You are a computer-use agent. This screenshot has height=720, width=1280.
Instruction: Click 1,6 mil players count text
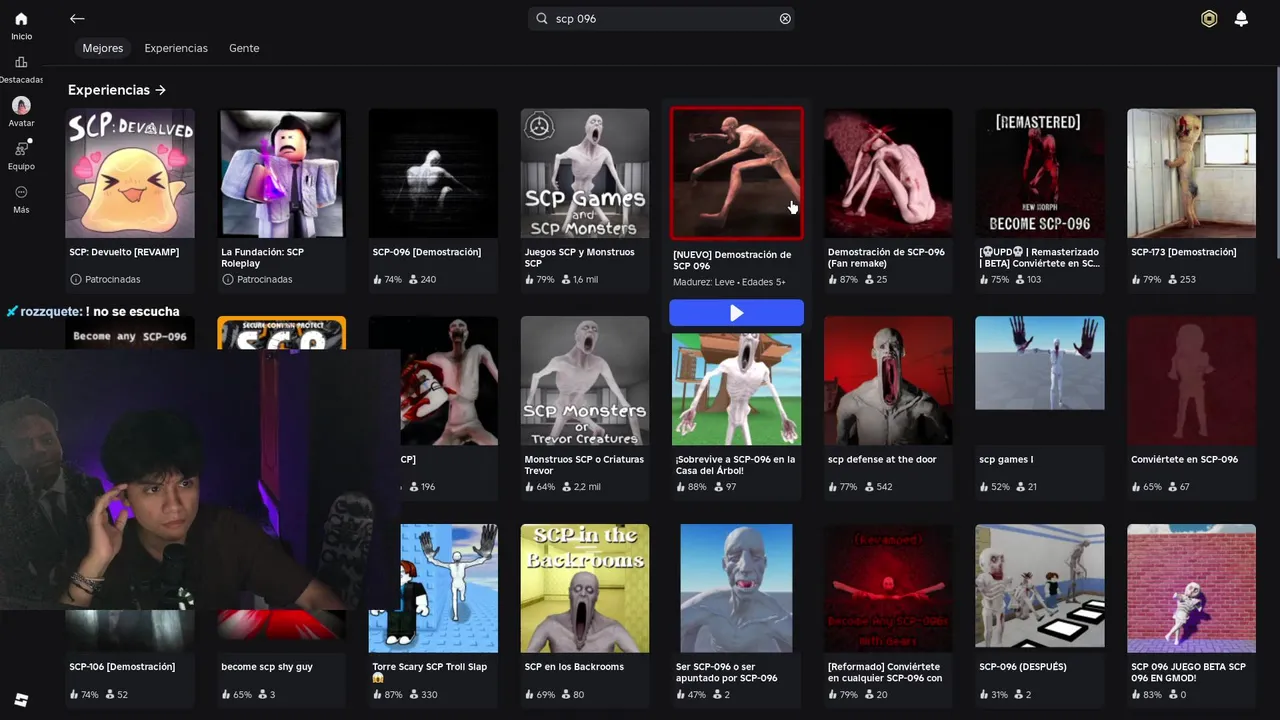(579, 280)
